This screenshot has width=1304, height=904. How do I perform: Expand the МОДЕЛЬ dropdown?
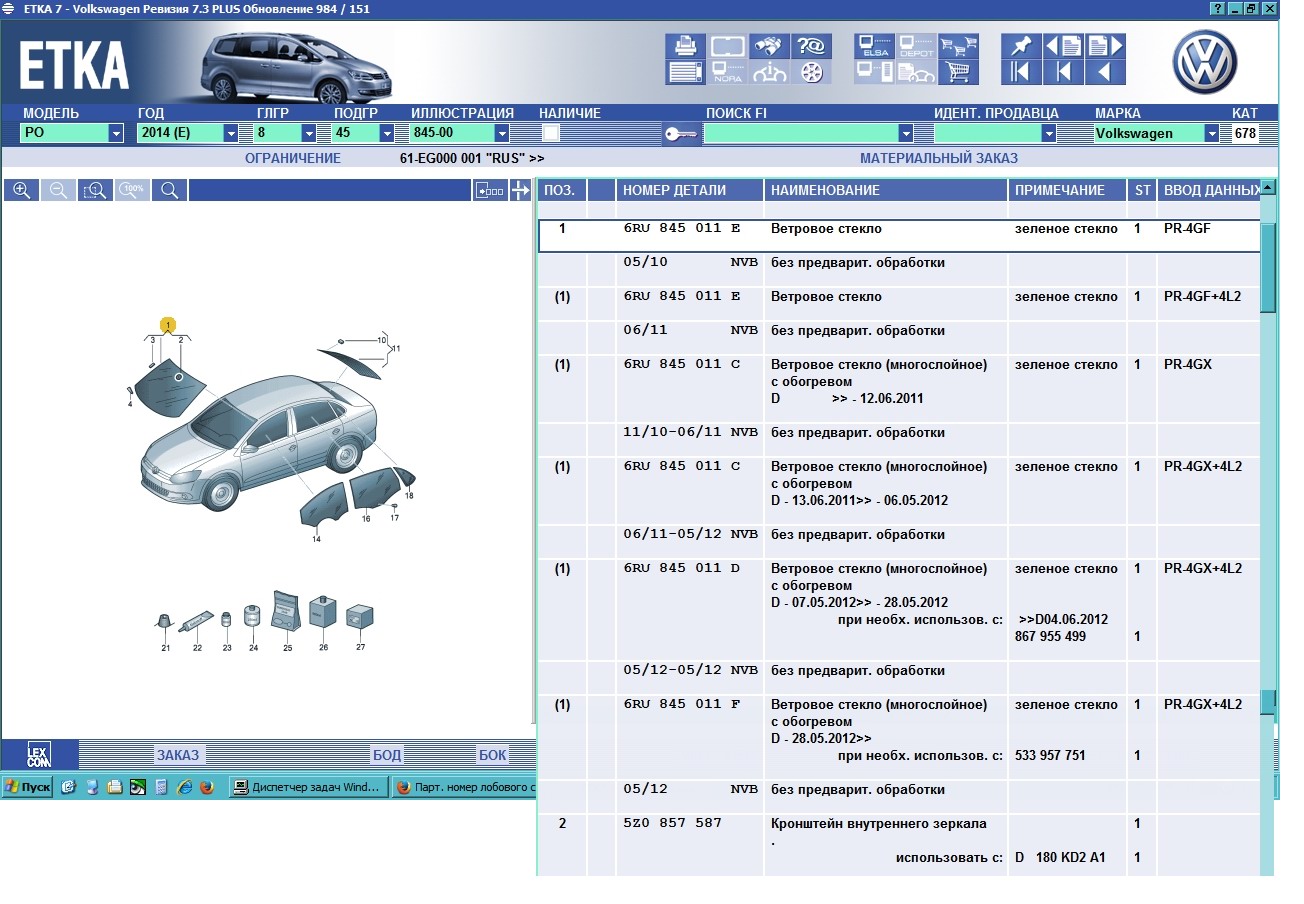click(x=116, y=133)
